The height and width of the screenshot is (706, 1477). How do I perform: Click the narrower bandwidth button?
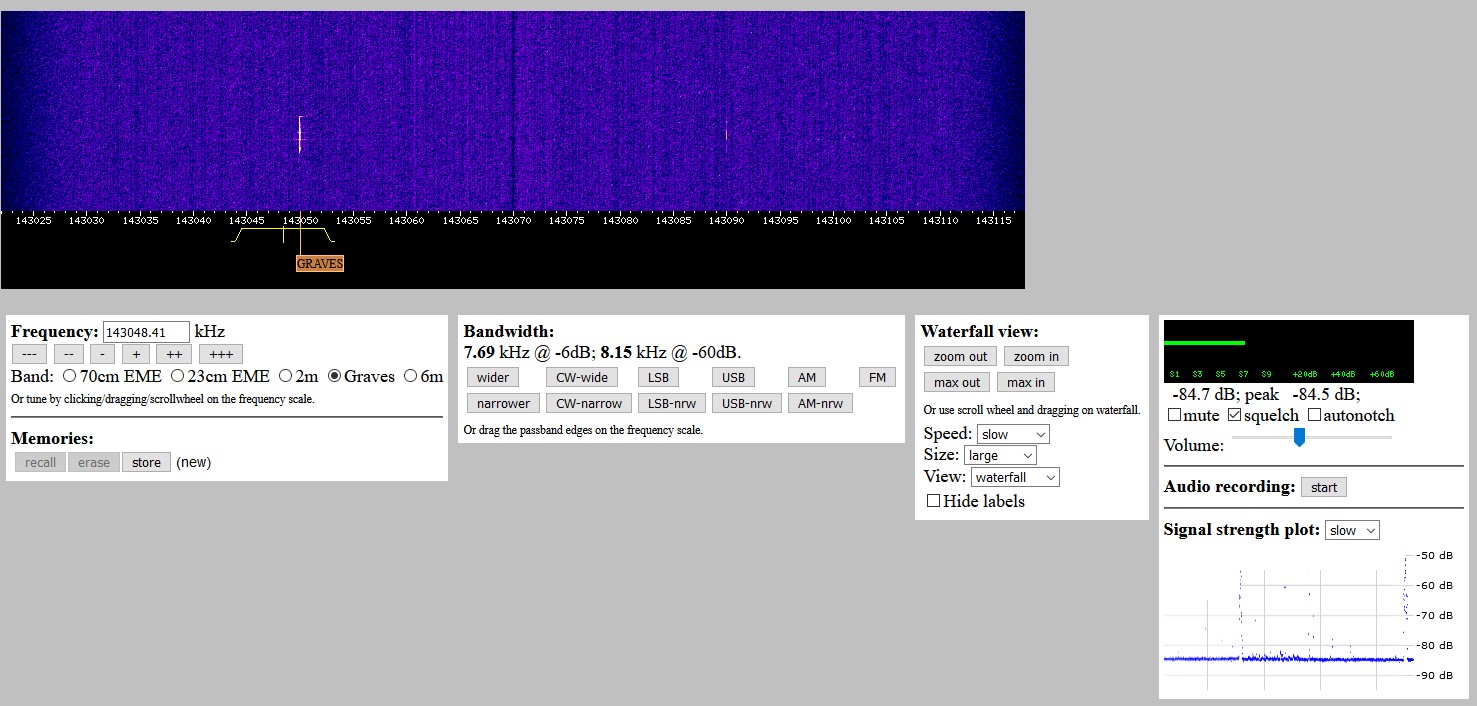click(x=503, y=403)
